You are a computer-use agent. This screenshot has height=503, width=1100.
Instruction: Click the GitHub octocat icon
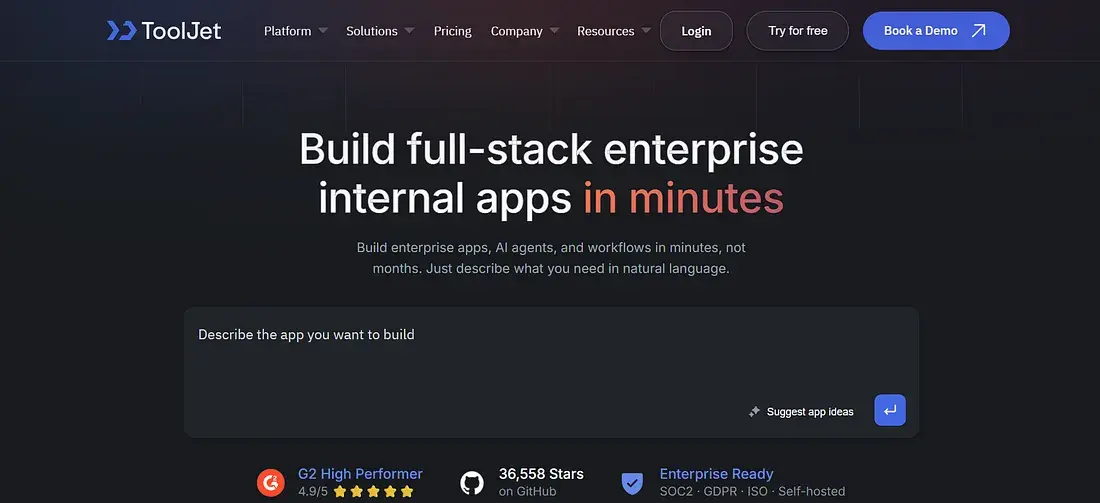point(473,483)
